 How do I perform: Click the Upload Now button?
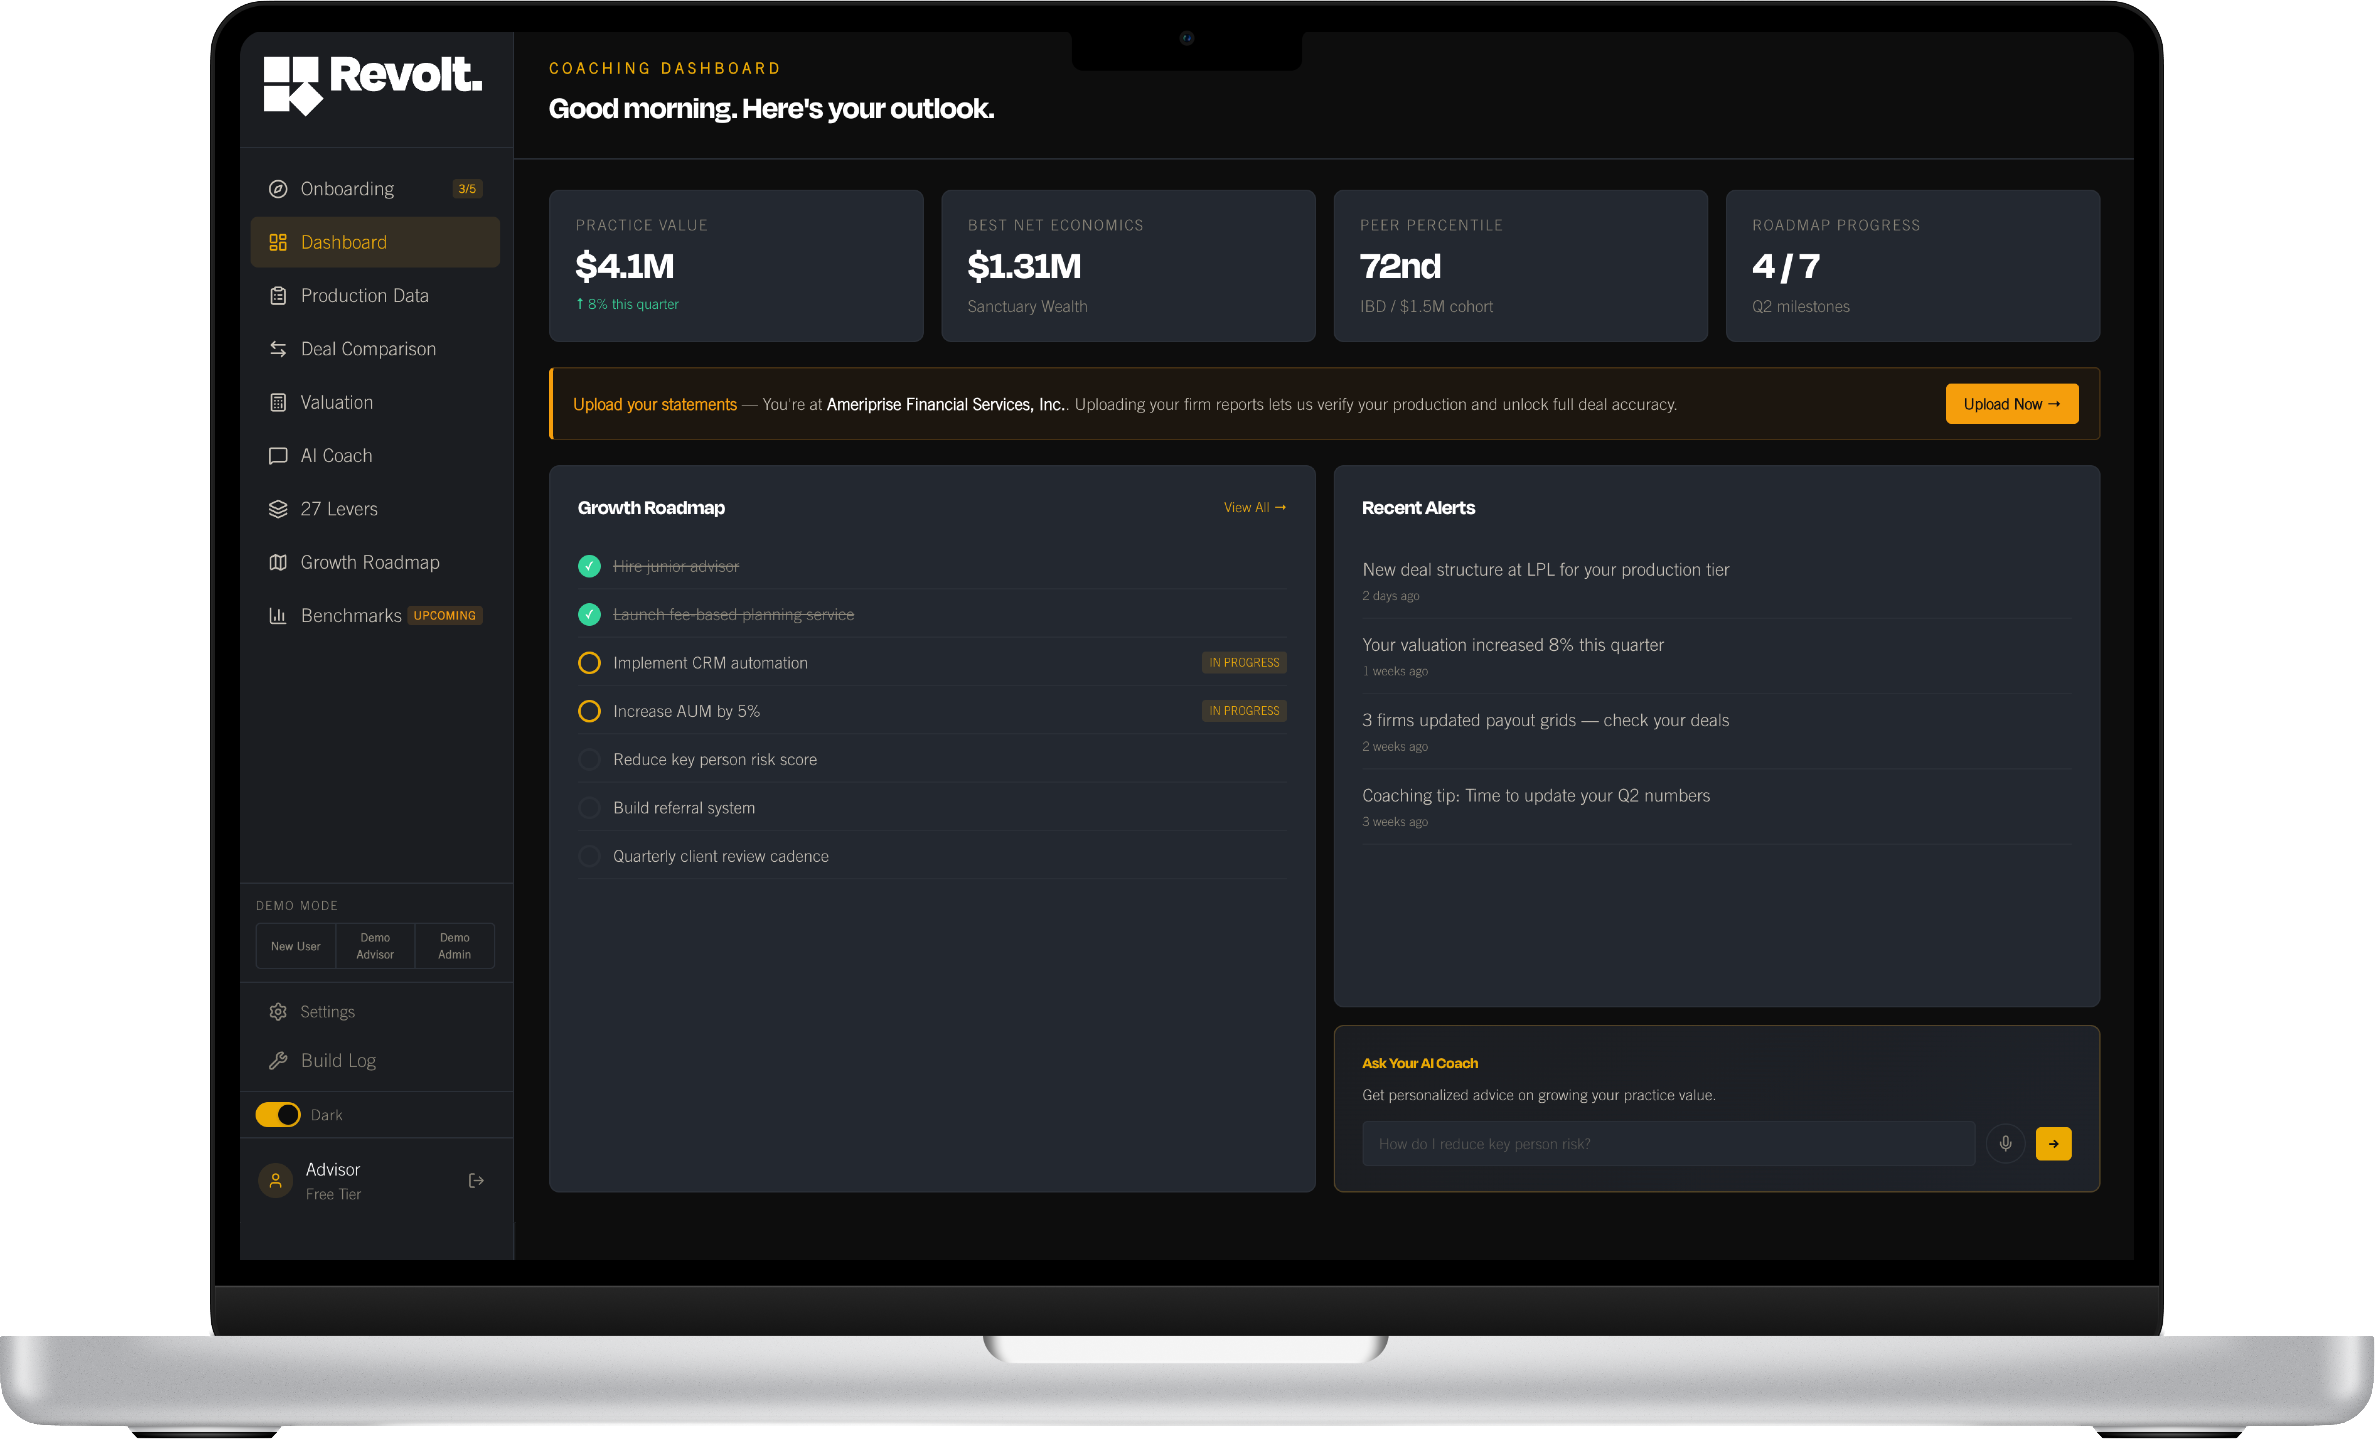point(2011,404)
